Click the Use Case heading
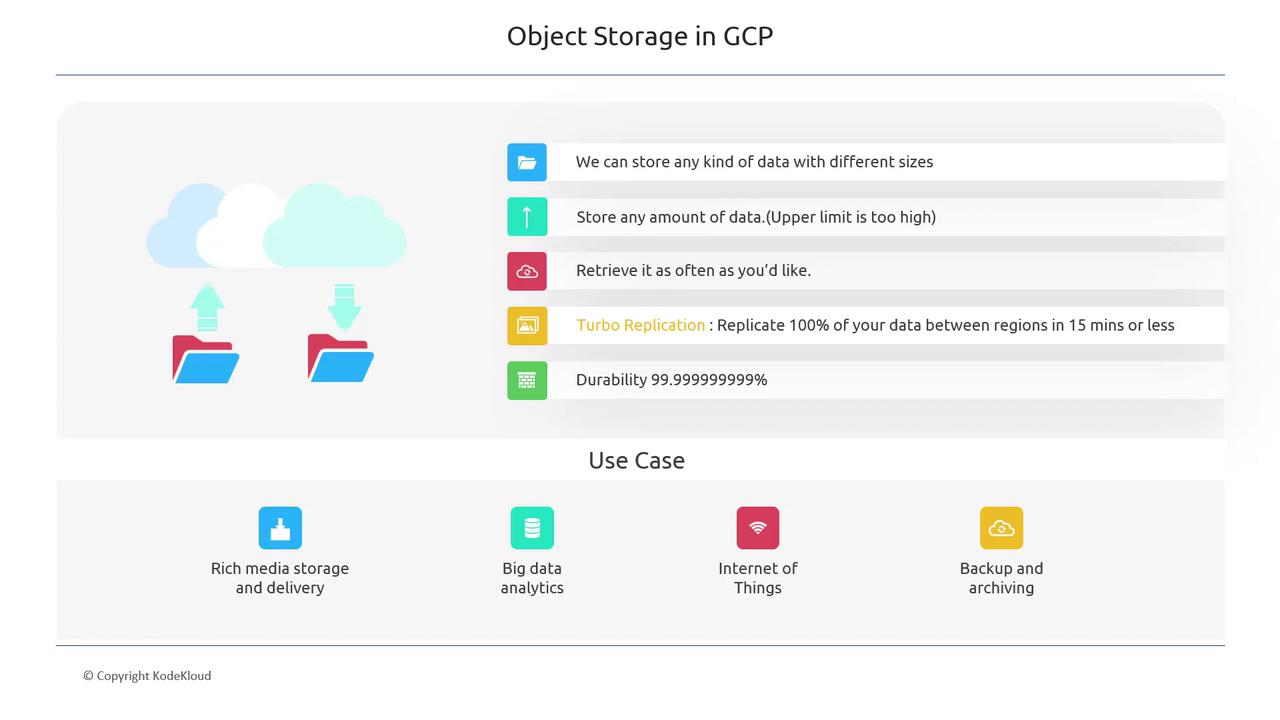Viewport: 1280px width, 720px height. click(636, 461)
